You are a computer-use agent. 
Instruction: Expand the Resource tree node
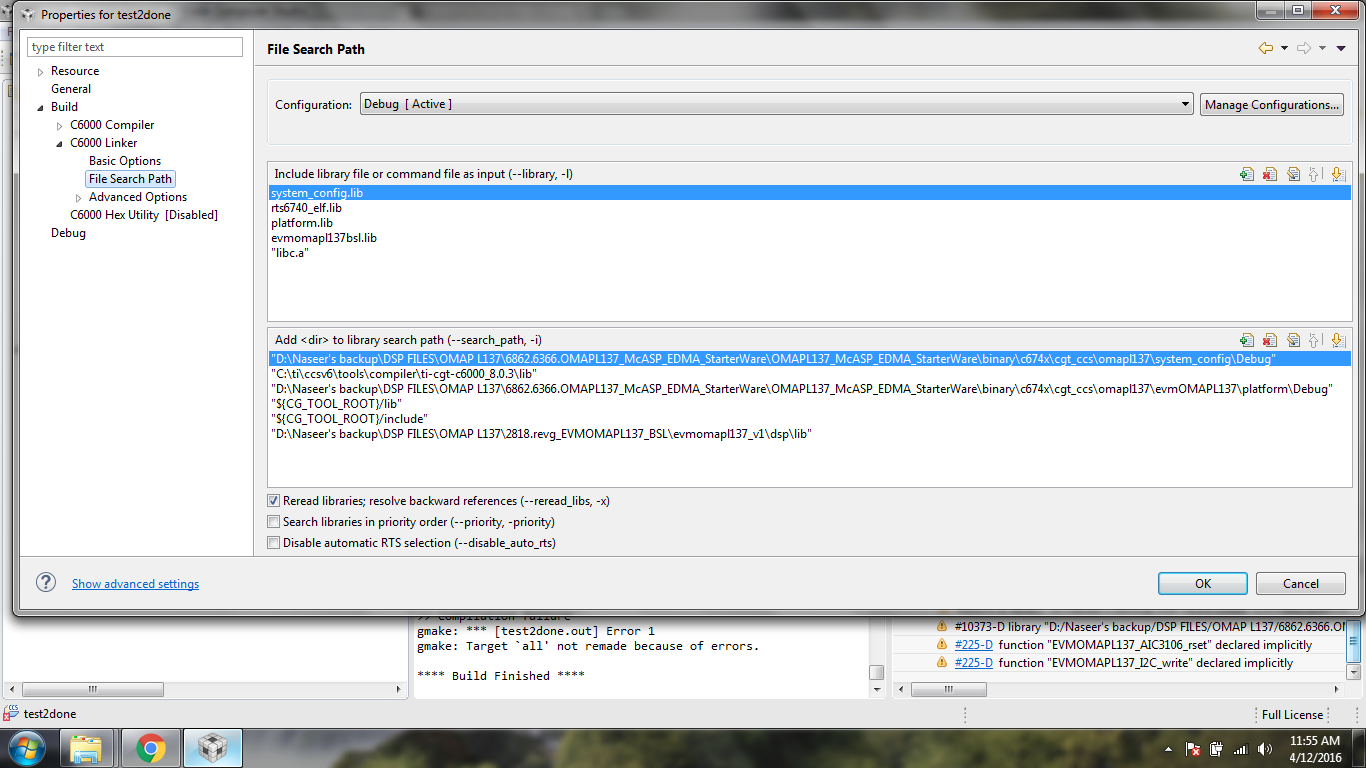point(41,71)
